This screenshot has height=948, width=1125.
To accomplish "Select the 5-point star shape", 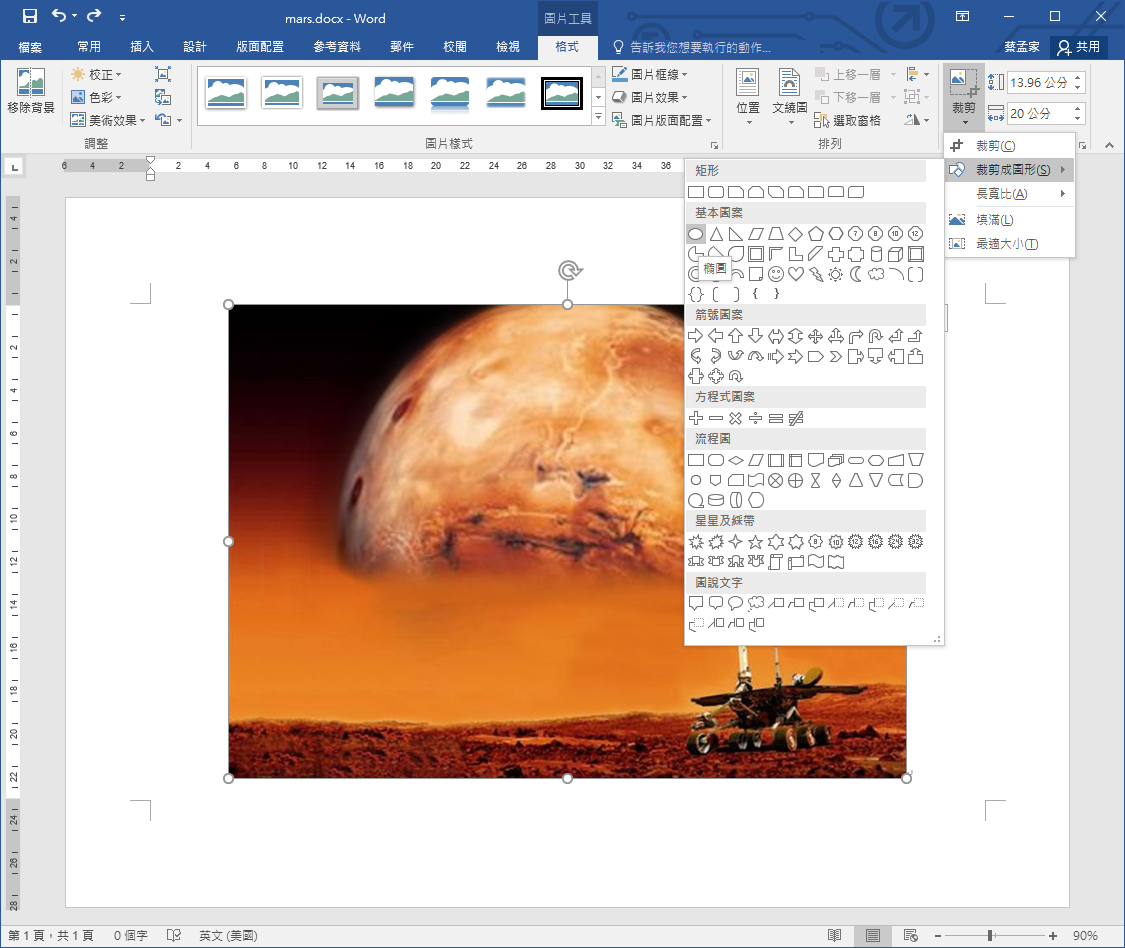I will coord(756,542).
